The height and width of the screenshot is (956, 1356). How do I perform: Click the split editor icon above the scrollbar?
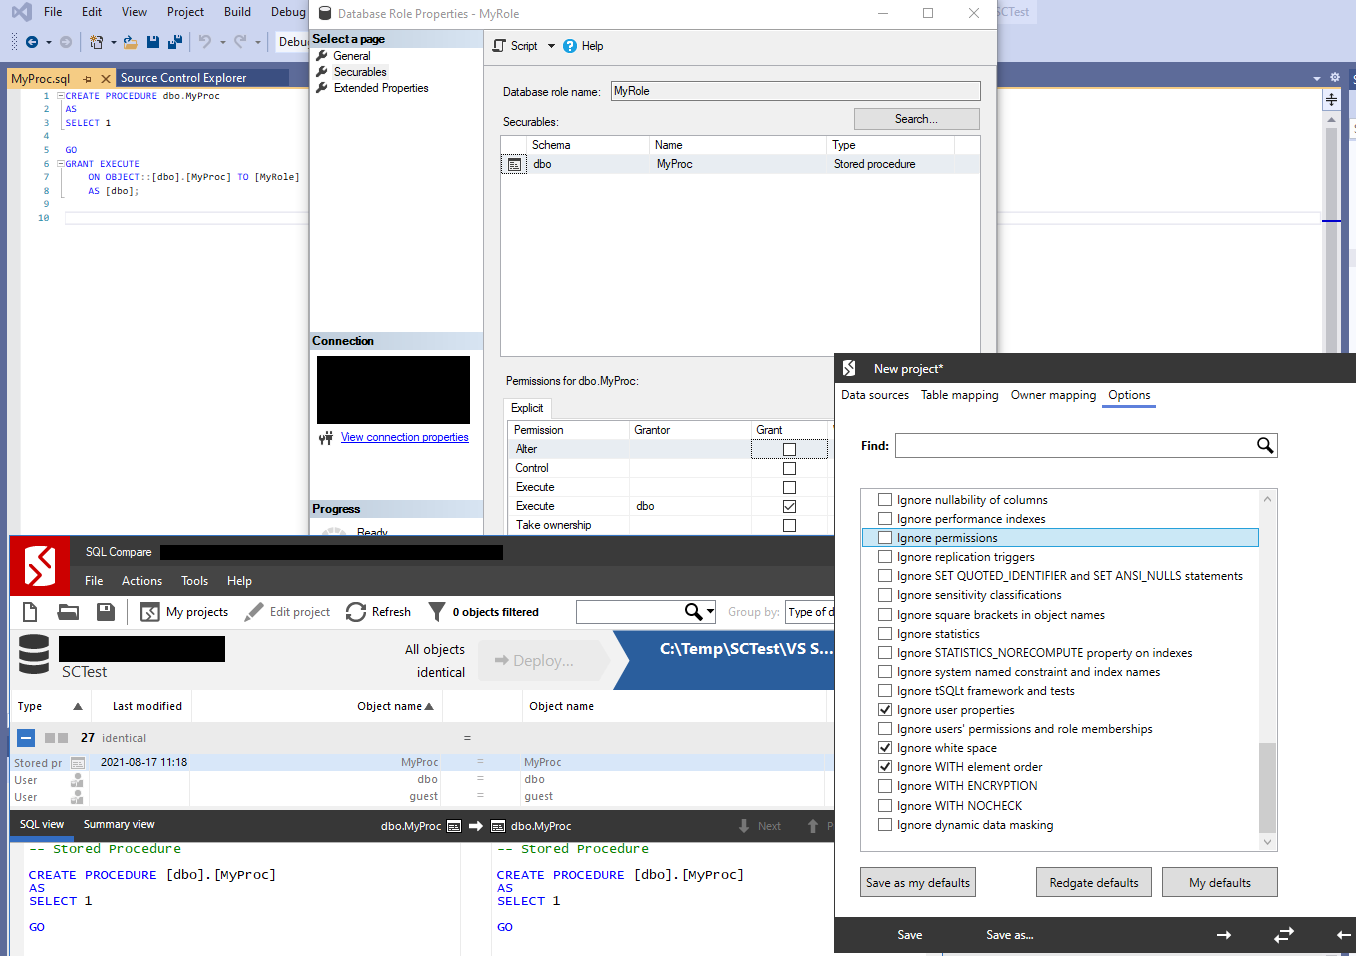(1331, 100)
